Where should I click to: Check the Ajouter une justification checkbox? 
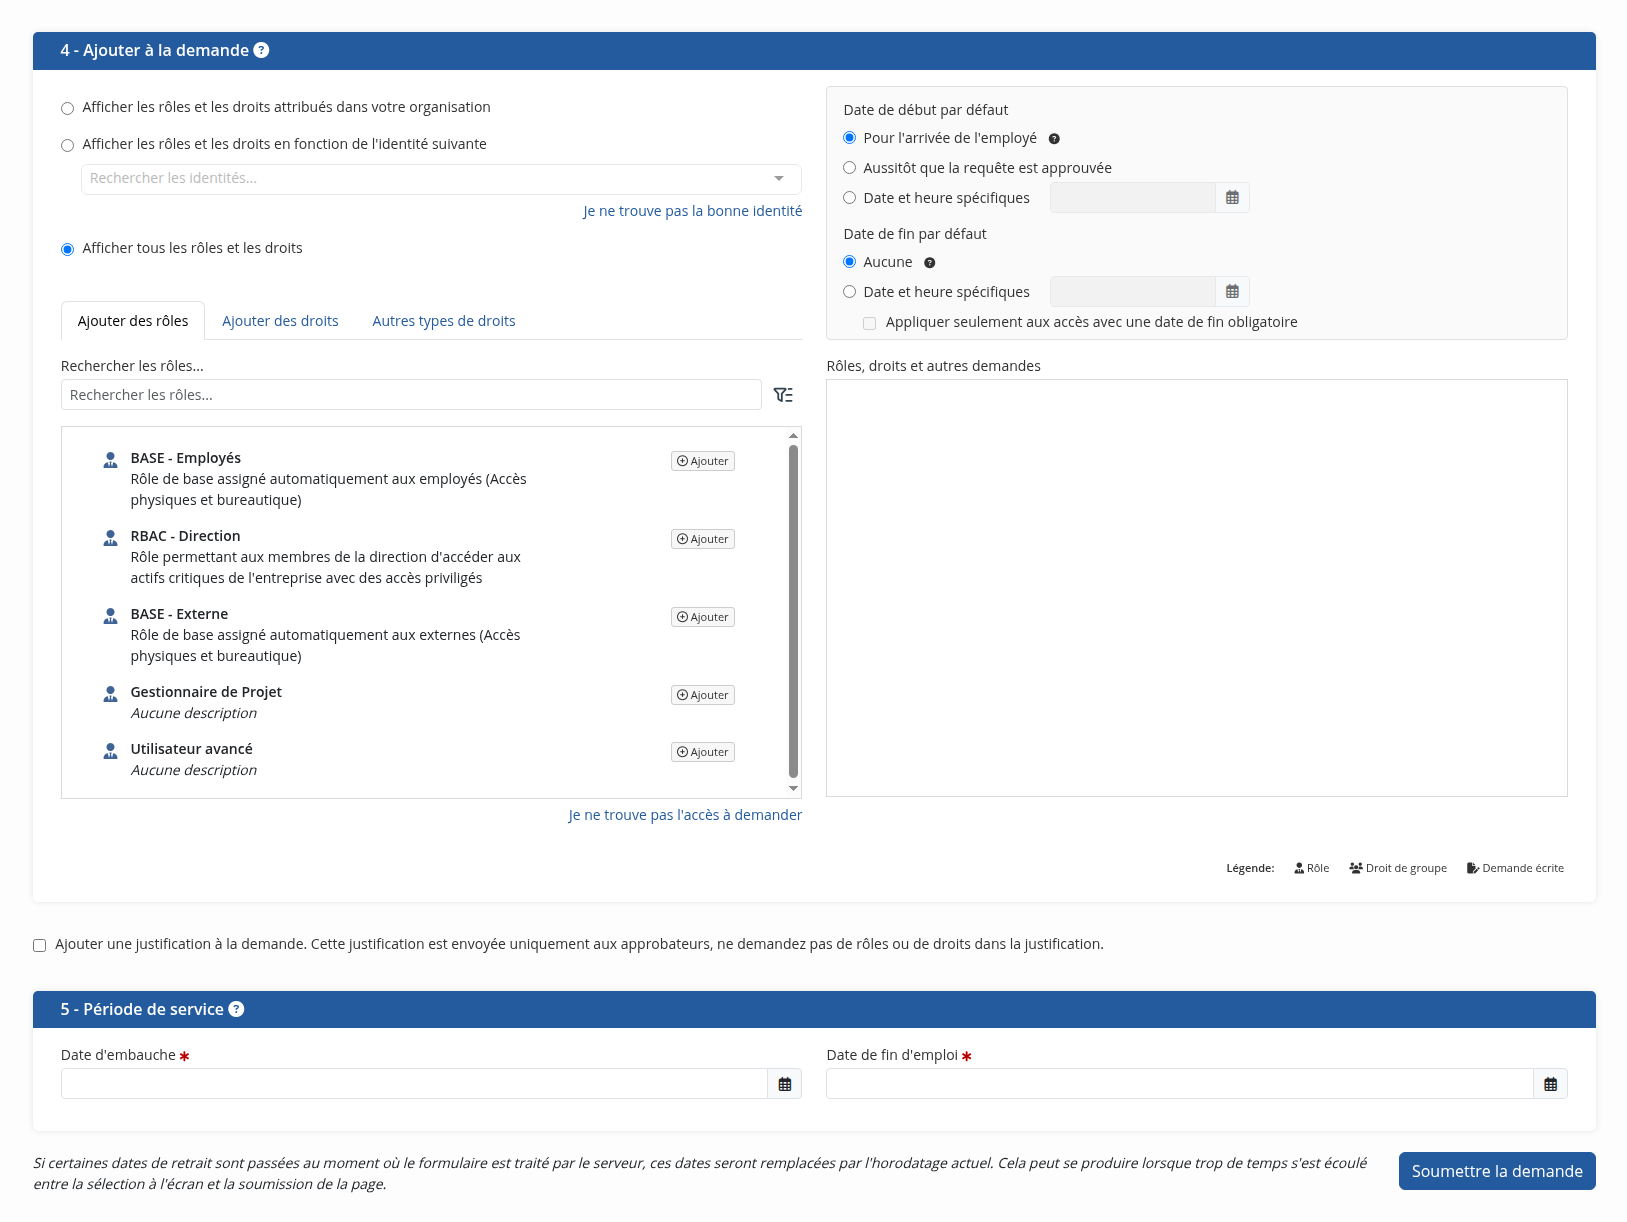pyautogui.click(x=40, y=945)
